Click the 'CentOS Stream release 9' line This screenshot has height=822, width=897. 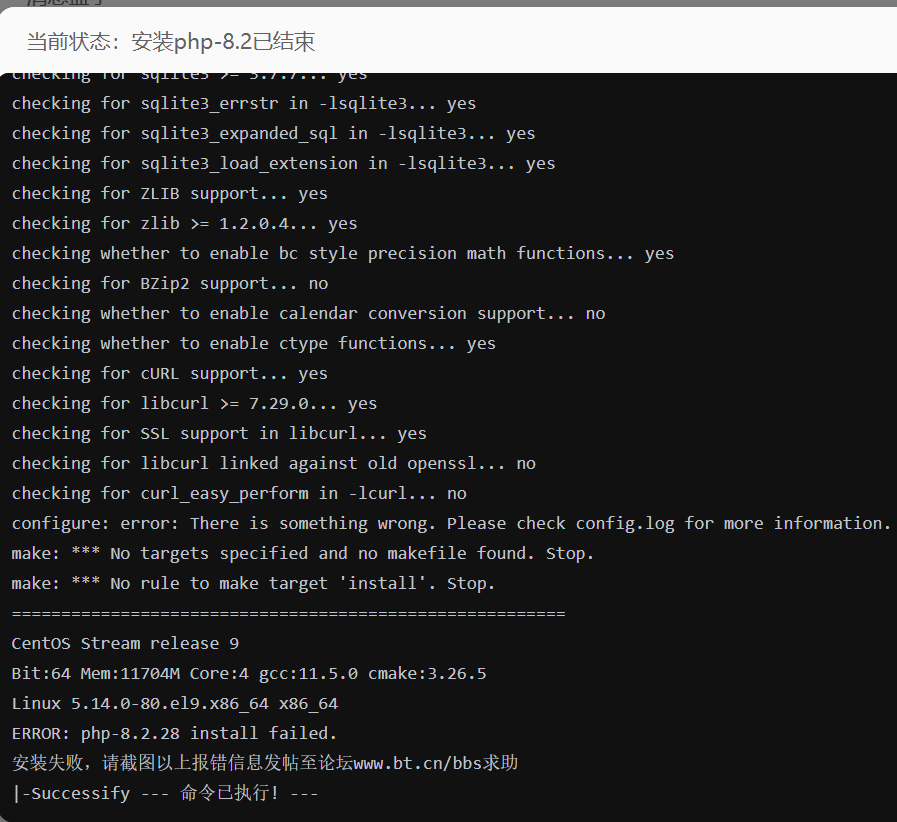pos(125,643)
